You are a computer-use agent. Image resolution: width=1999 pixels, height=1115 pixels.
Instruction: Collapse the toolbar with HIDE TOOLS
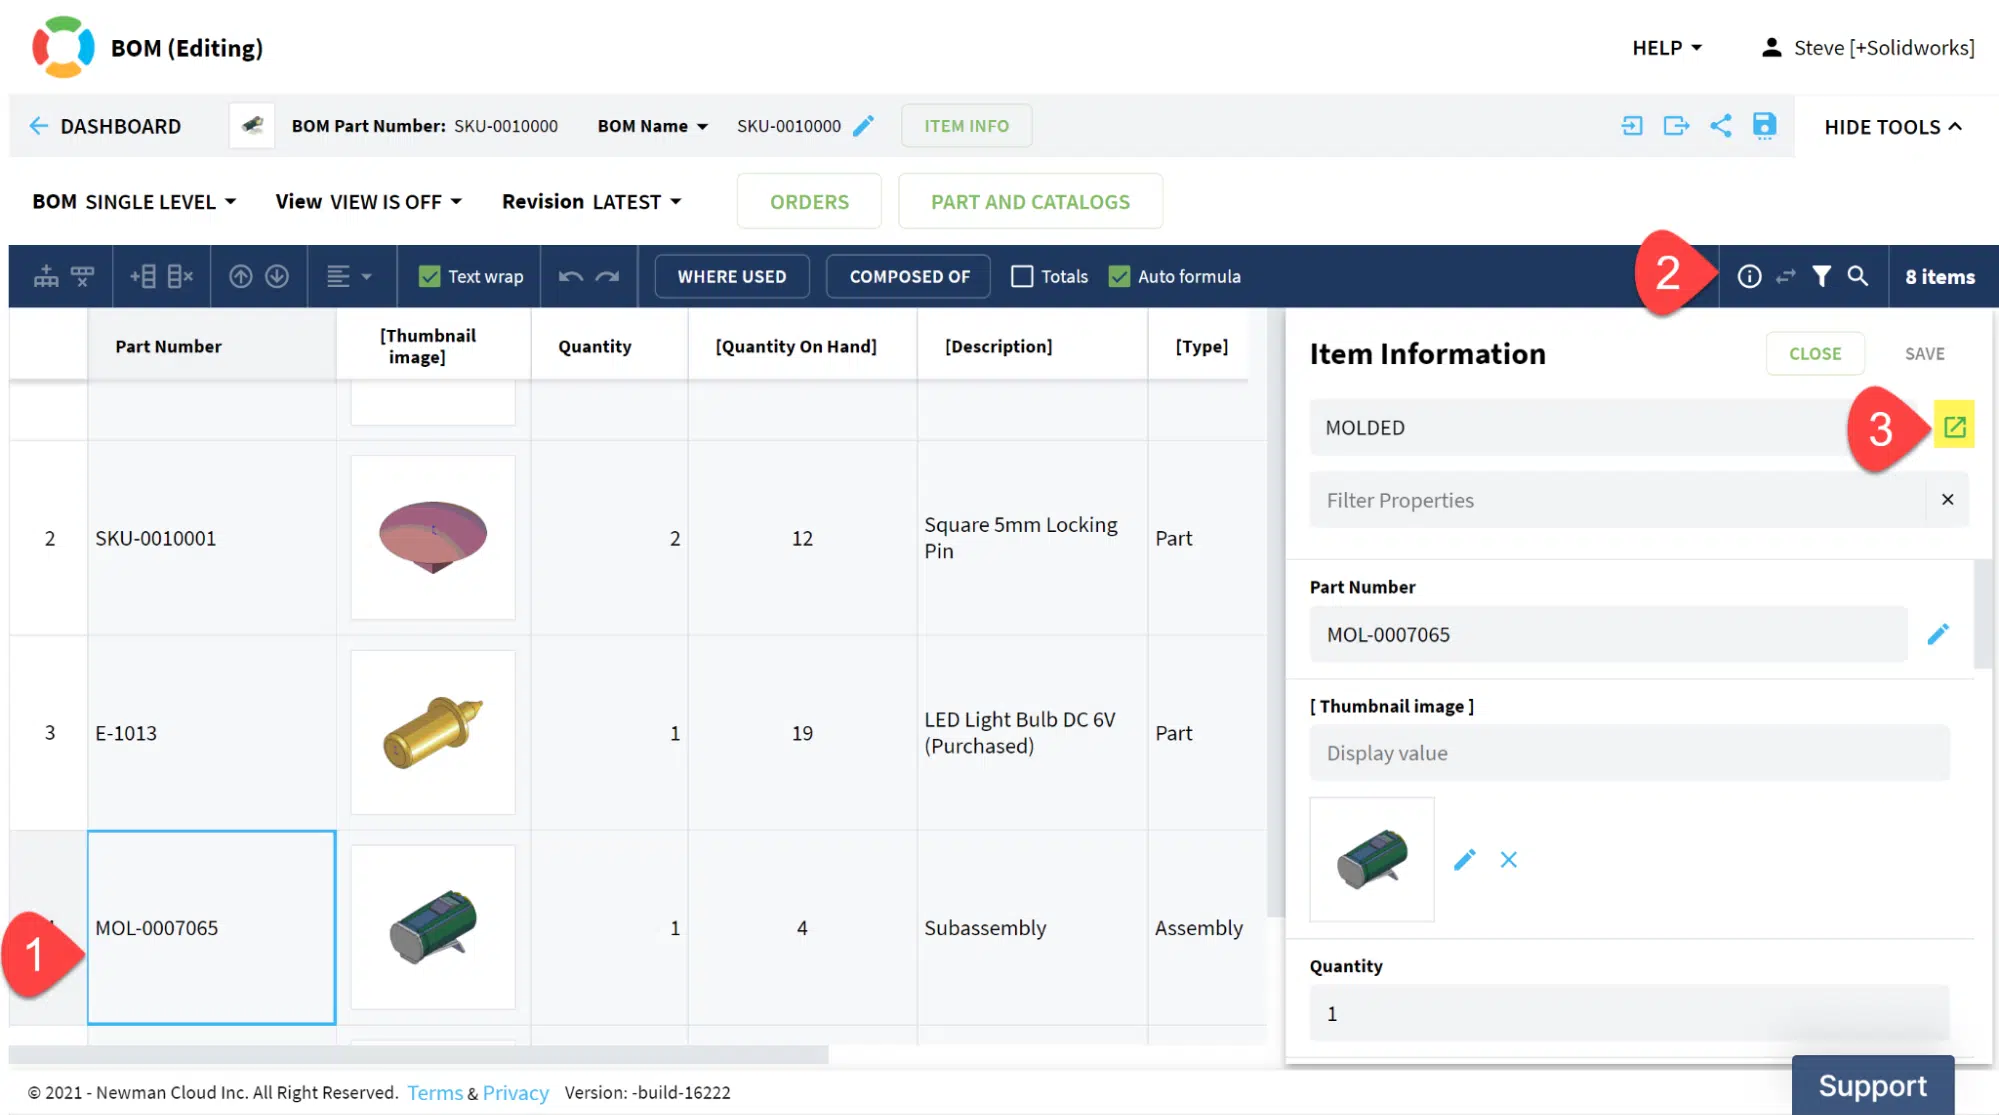[x=1893, y=127]
